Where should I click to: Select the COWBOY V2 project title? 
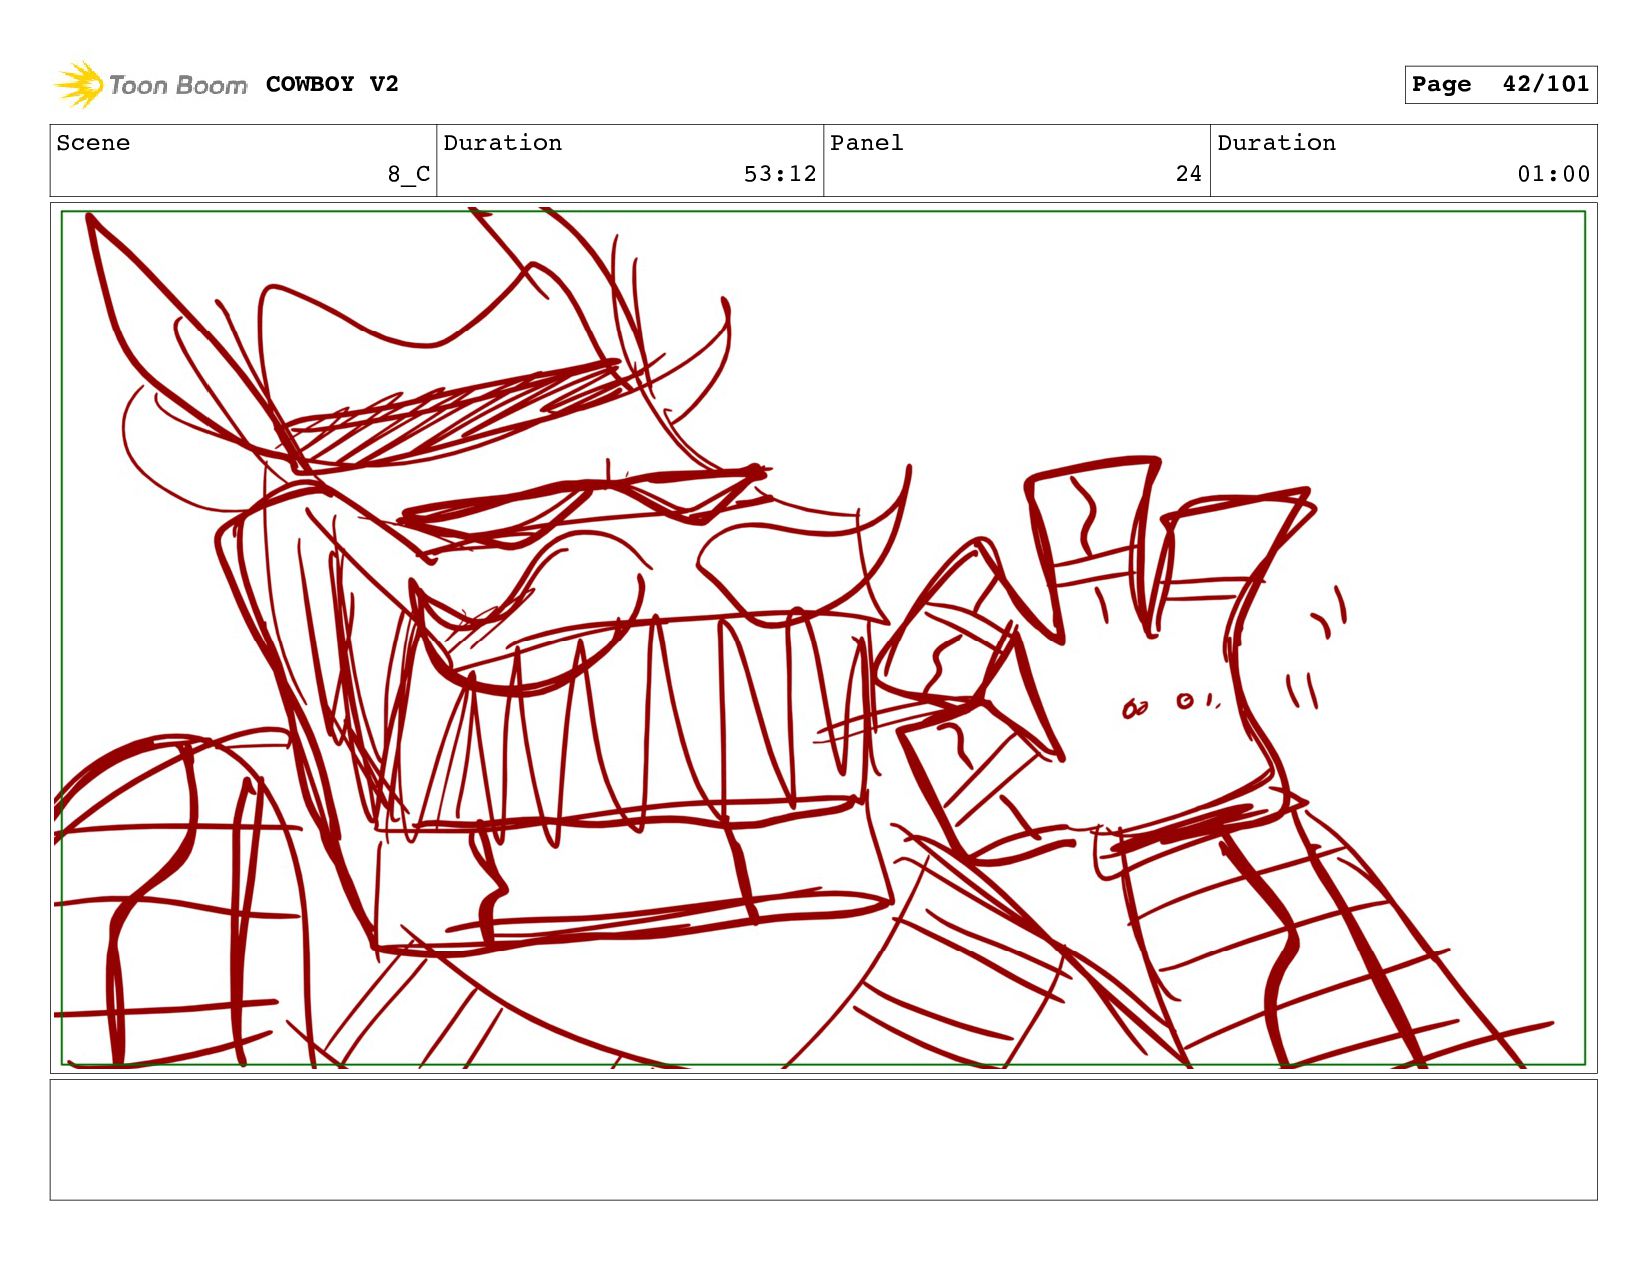pos(332,84)
